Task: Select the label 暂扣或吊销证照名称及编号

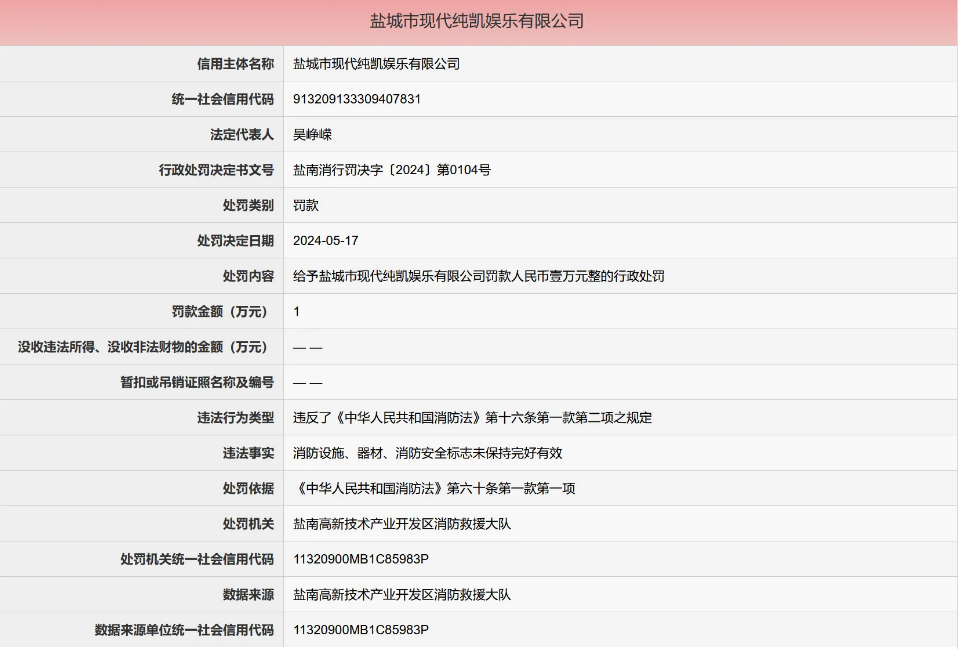Action: pyautogui.click(x=197, y=383)
